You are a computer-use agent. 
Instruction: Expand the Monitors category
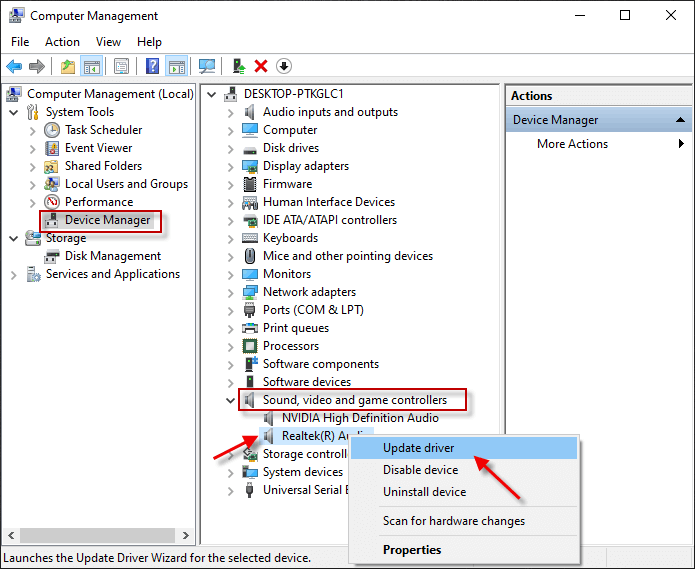(230, 275)
